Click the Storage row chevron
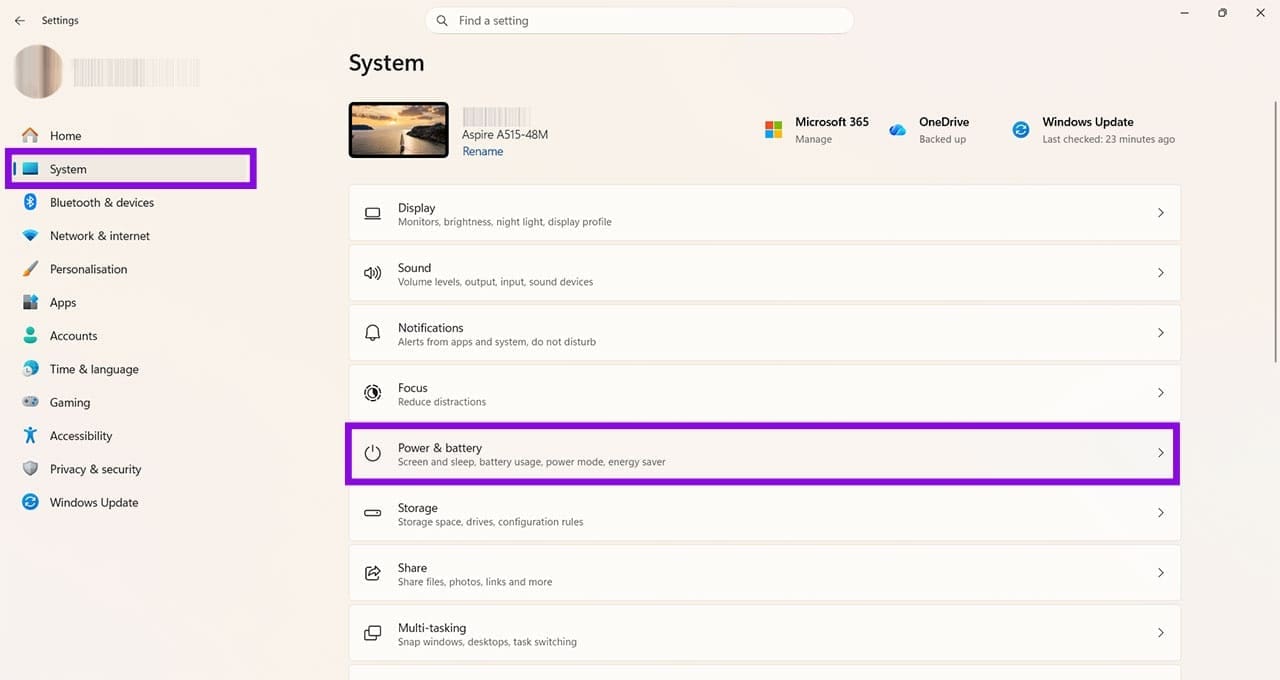 (x=1161, y=513)
